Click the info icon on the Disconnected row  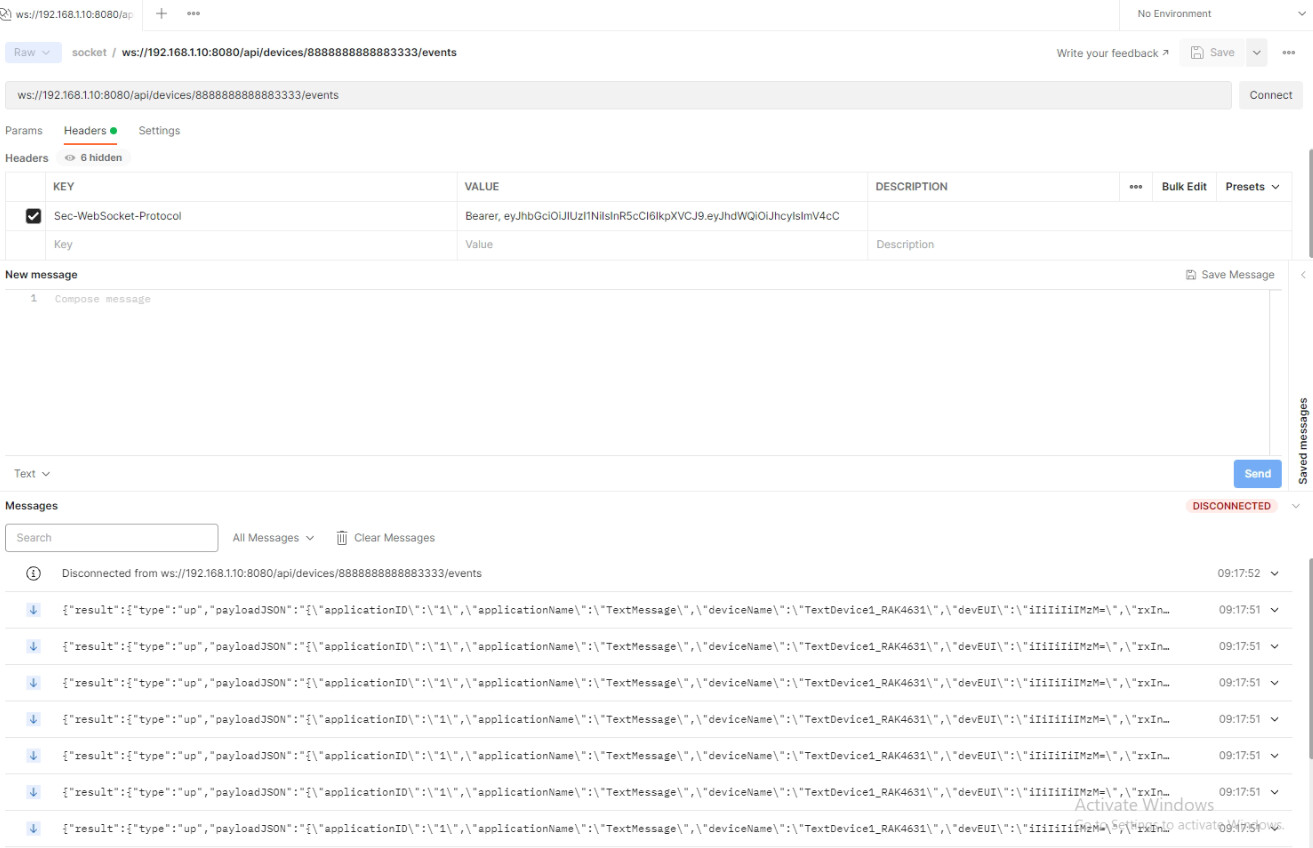coord(31,572)
